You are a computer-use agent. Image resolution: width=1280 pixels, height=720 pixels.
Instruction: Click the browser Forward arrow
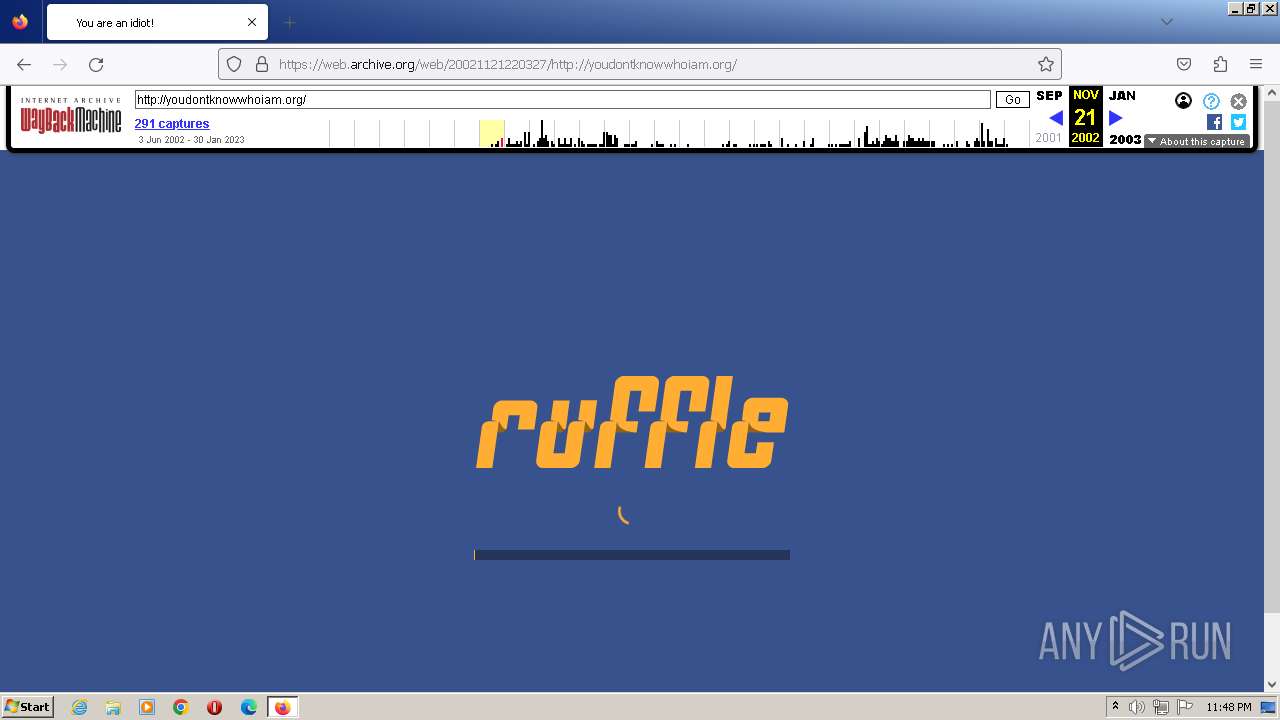pos(60,64)
